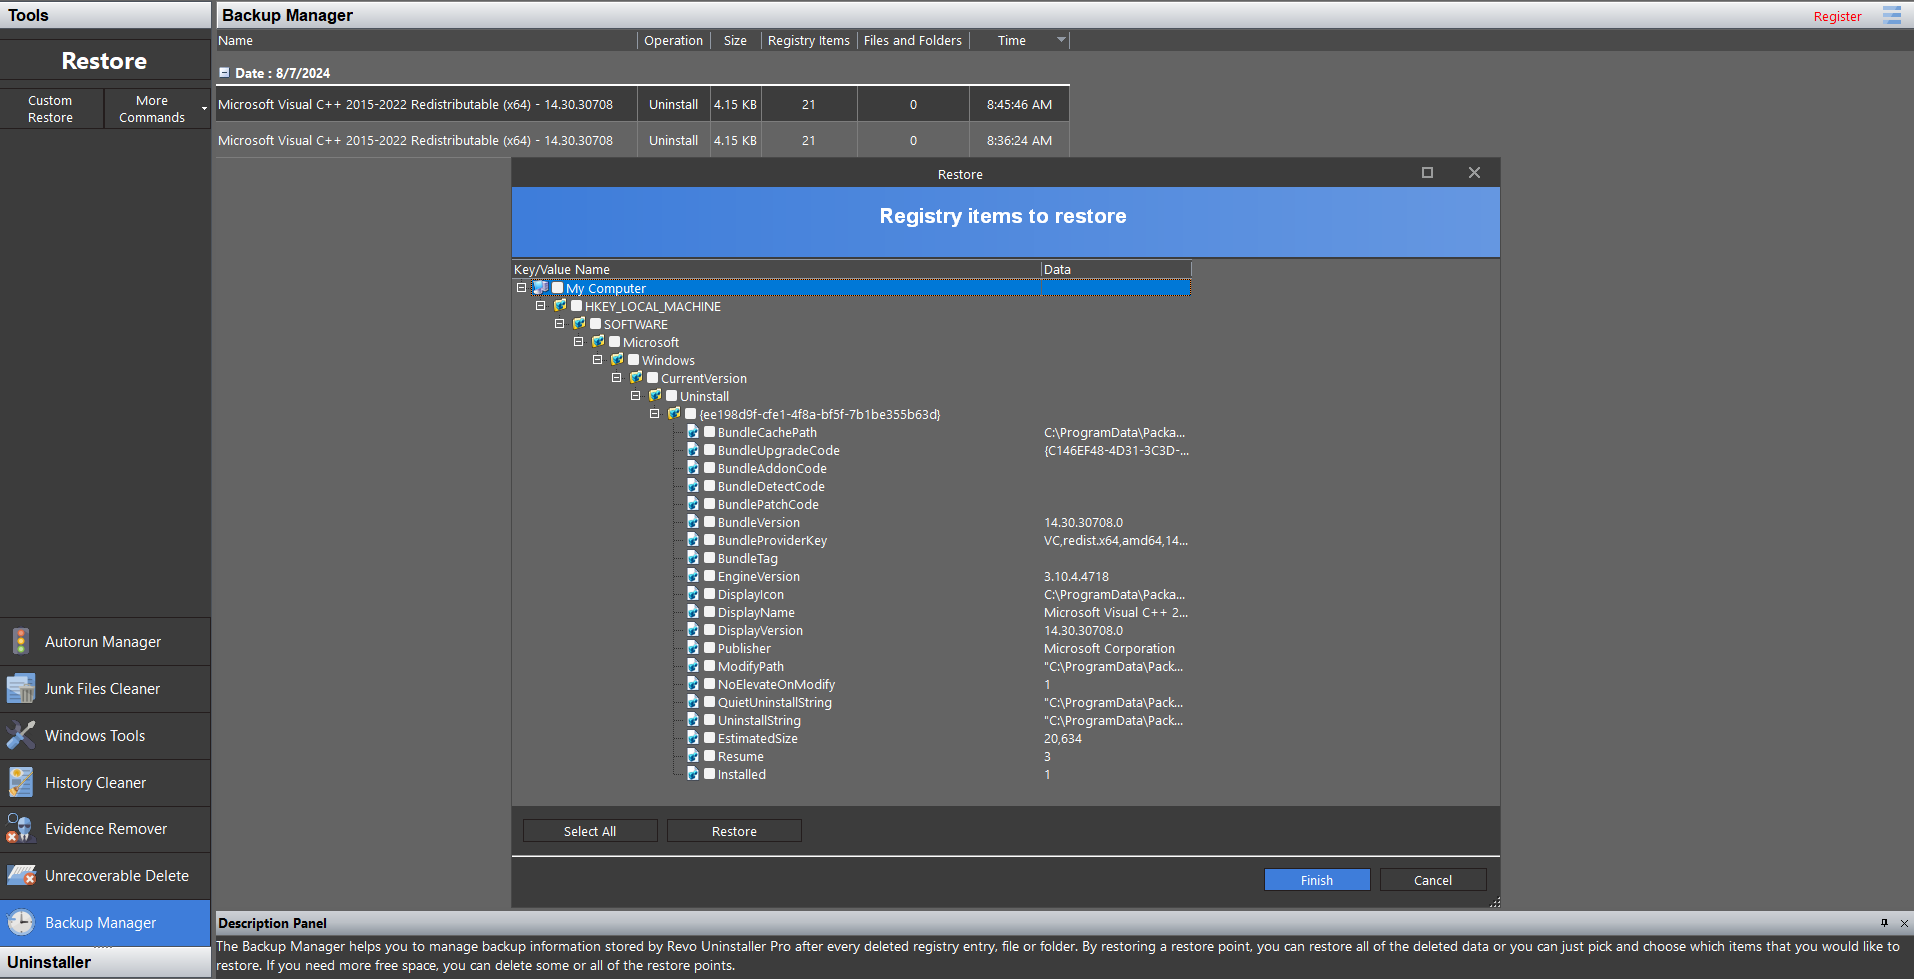Click Publisher value icon
1914x979 pixels.
coord(693,648)
